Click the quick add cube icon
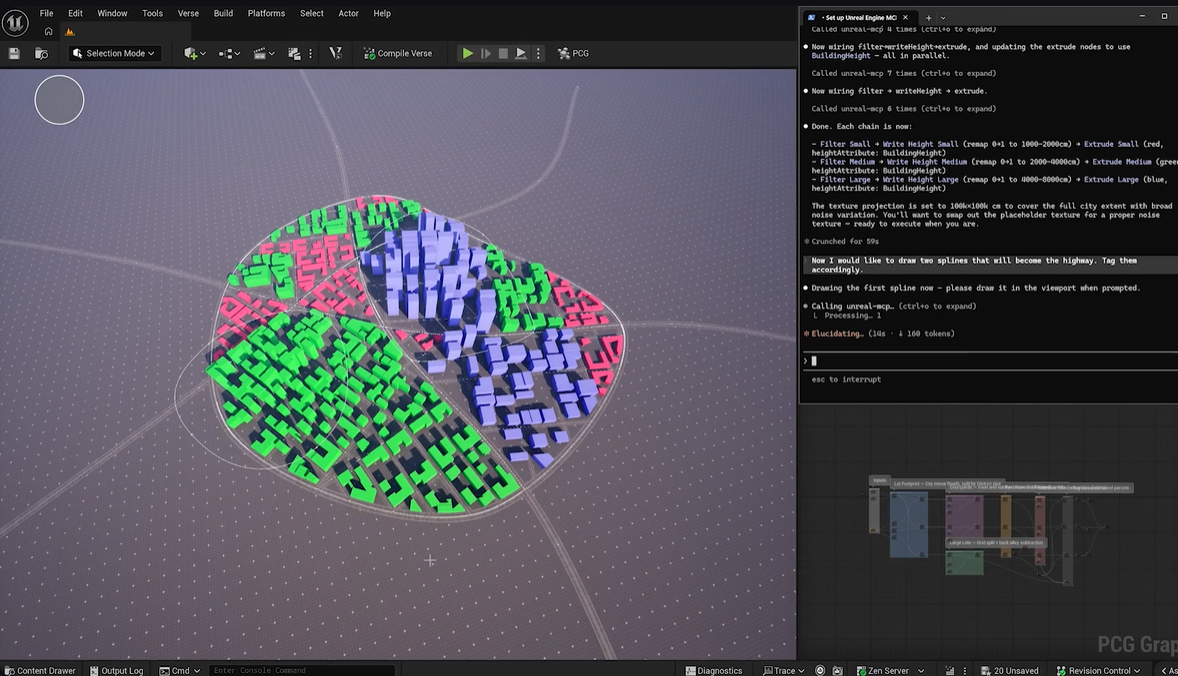The image size is (1178, 676). pos(190,53)
